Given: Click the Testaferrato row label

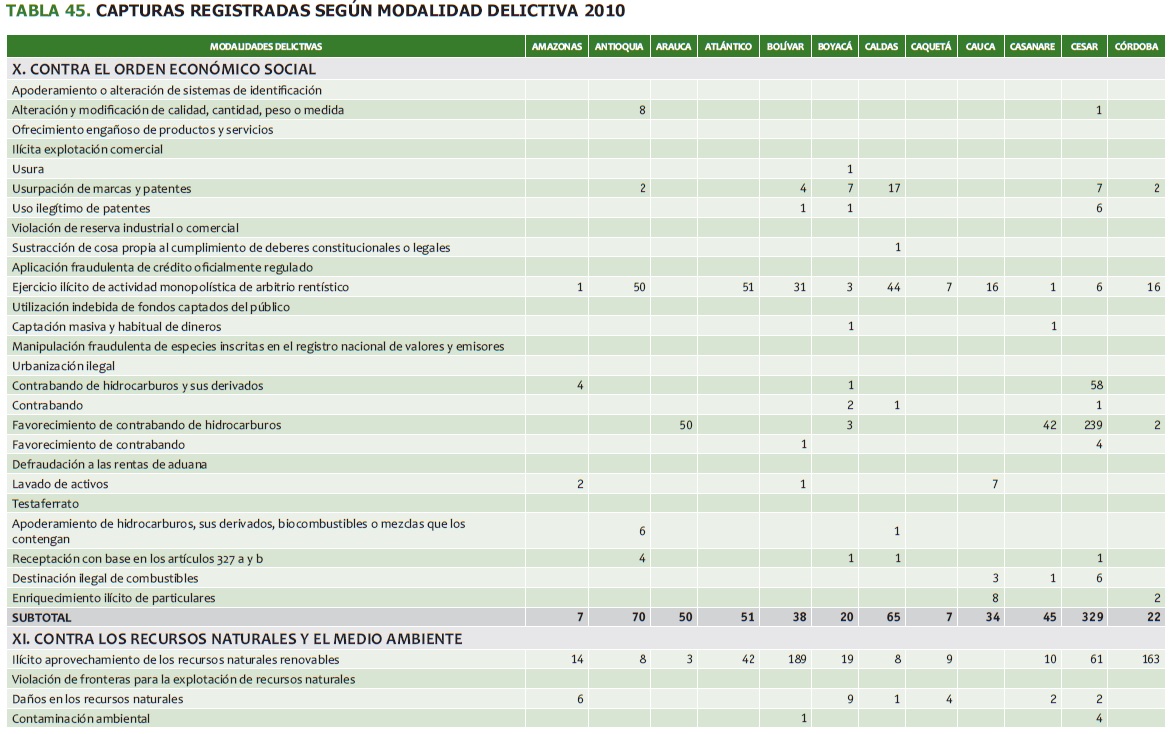Looking at the screenshot, I should (45, 504).
